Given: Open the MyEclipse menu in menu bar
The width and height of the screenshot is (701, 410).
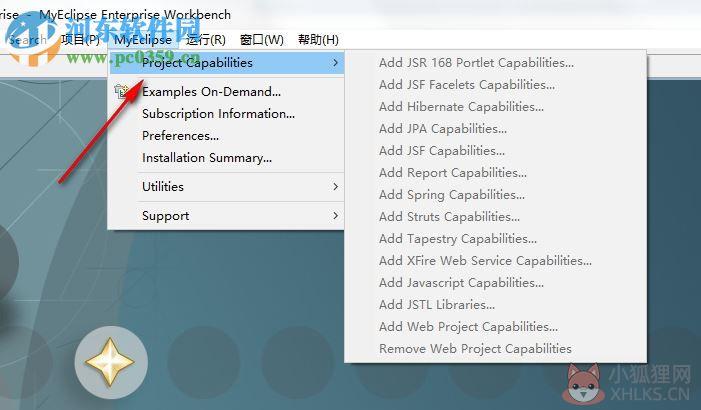Looking at the screenshot, I should click(x=143, y=40).
